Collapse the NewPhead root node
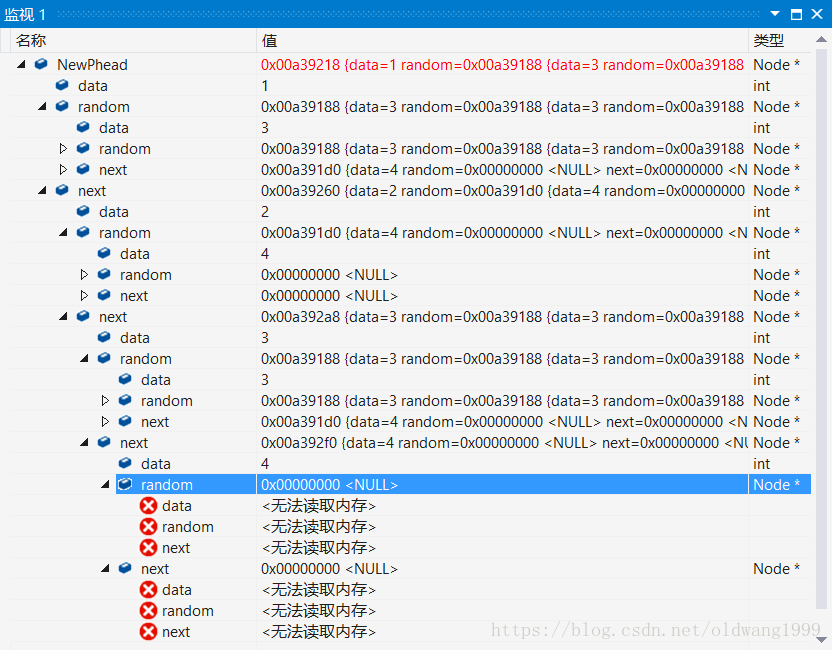The width and height of the screenshot is (832, 650). click(x=21, y=64)
